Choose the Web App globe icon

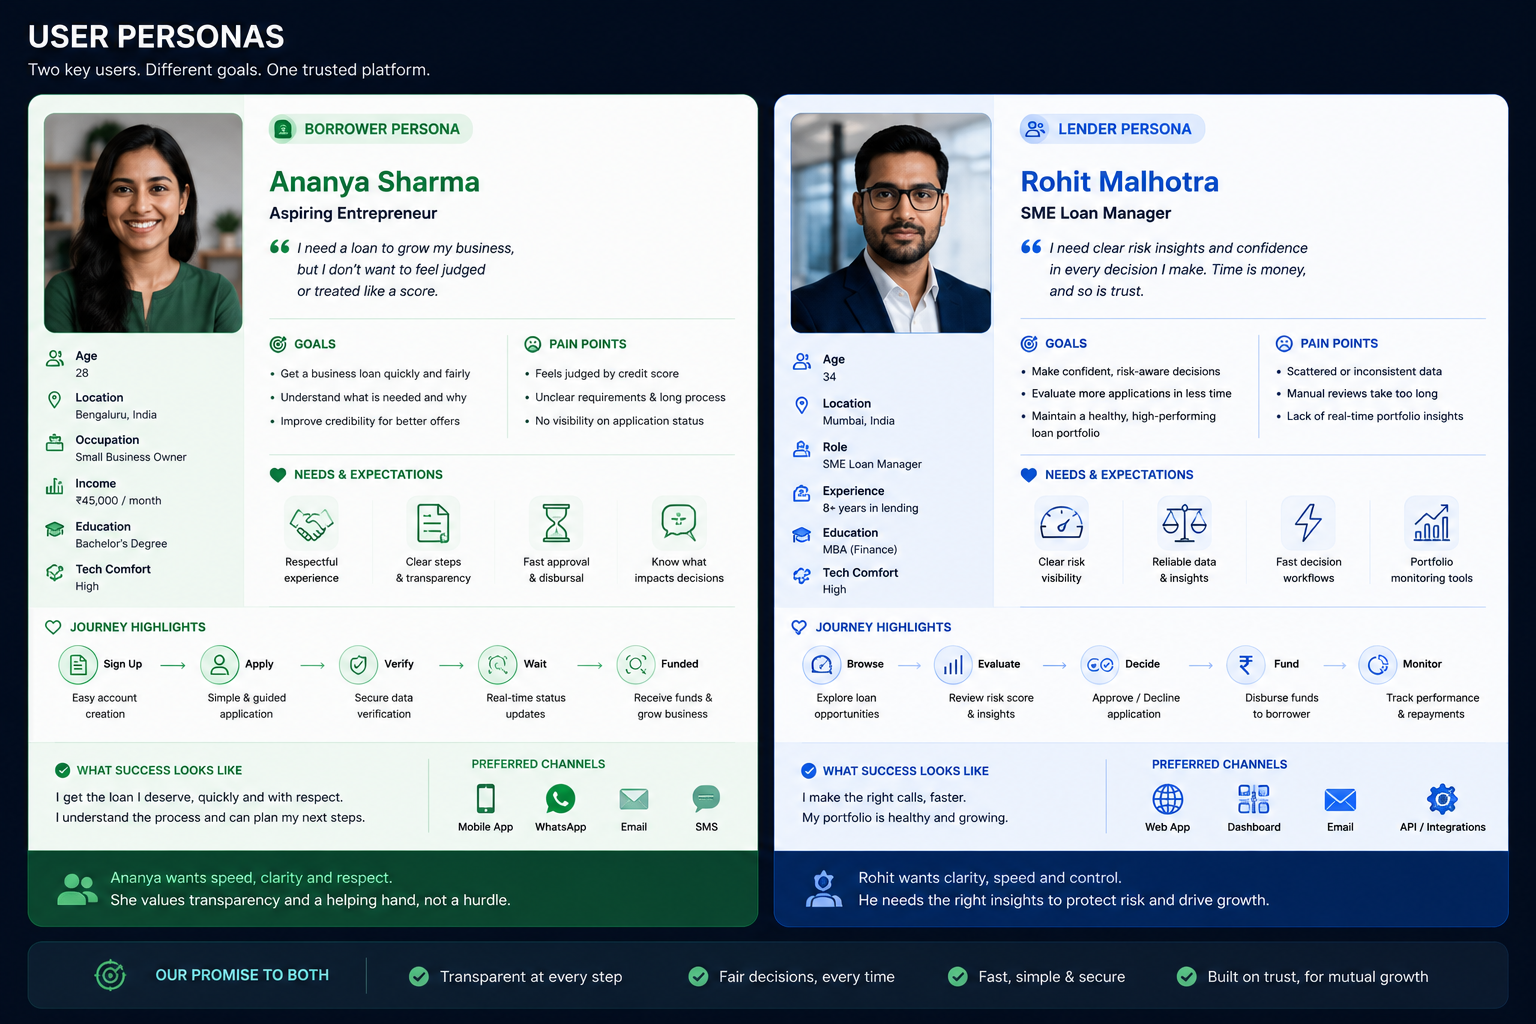point(1167,799)
